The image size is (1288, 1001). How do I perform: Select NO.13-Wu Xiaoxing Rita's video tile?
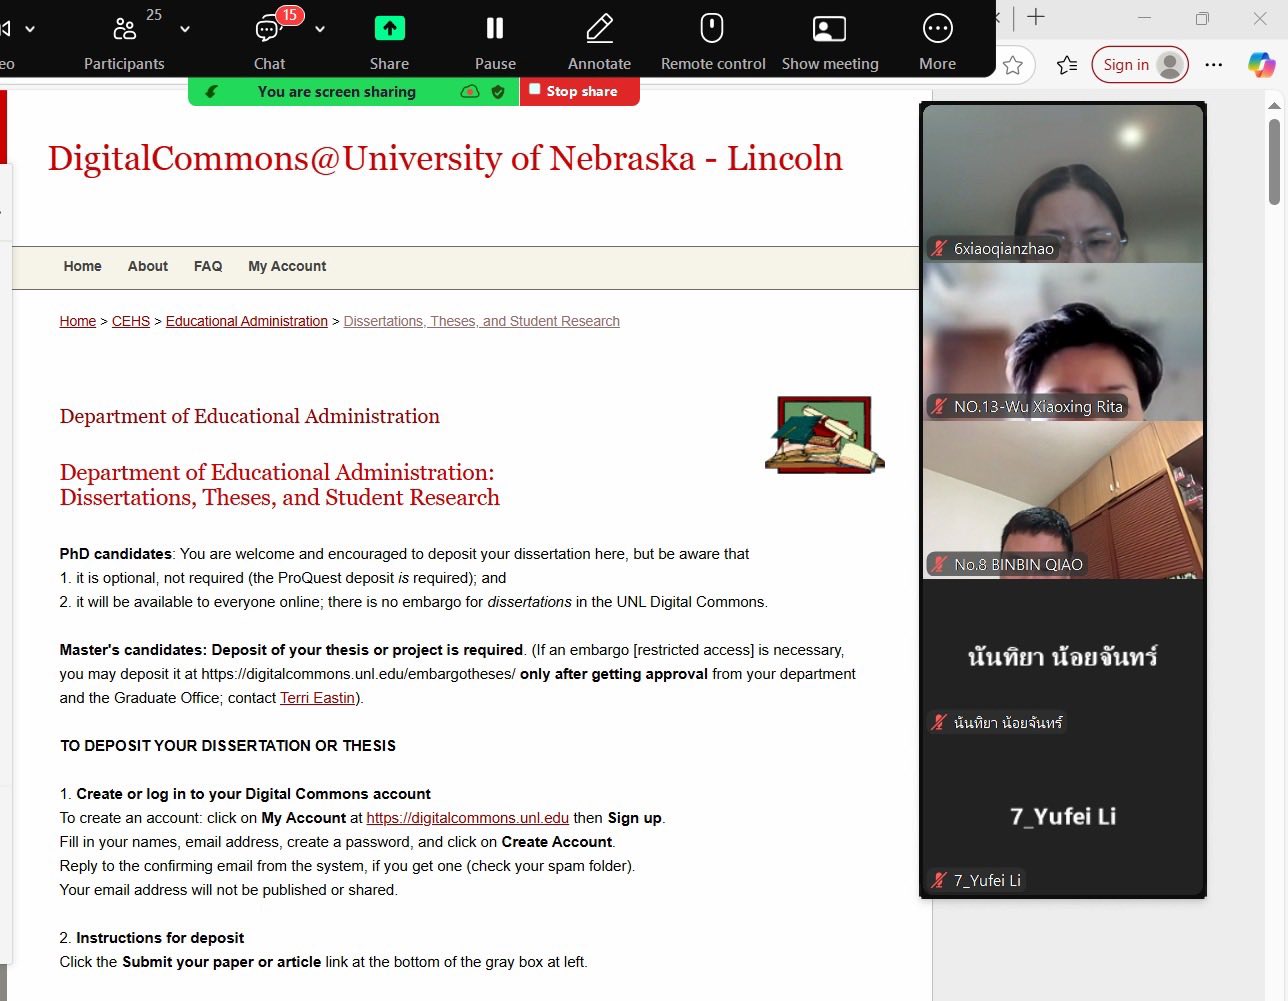pyautogui.click(x=1062, y=342)
